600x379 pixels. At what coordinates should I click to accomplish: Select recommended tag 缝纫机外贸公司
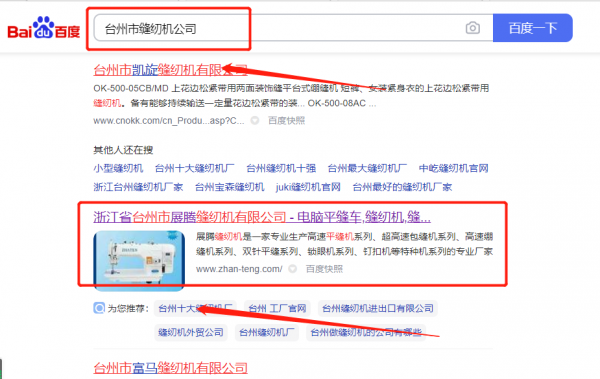[191, 332]
